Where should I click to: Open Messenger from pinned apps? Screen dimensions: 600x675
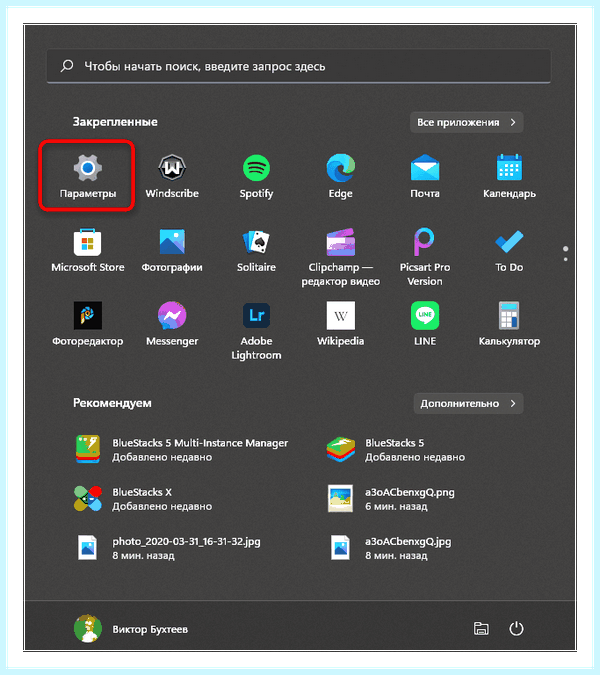click(172, 324)
